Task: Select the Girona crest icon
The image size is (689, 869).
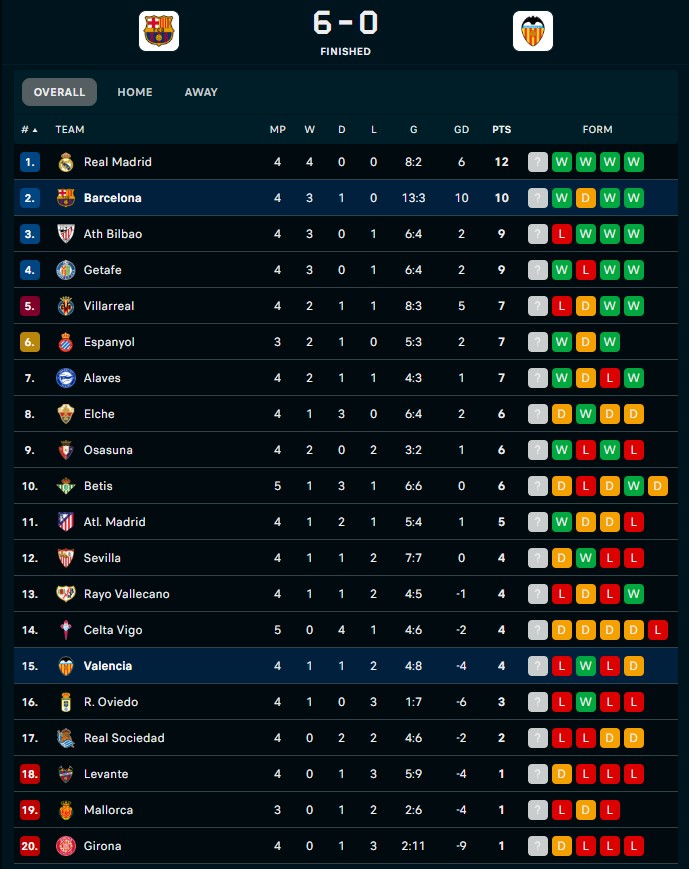Action: pyautogui.click(x=66, y=846)
